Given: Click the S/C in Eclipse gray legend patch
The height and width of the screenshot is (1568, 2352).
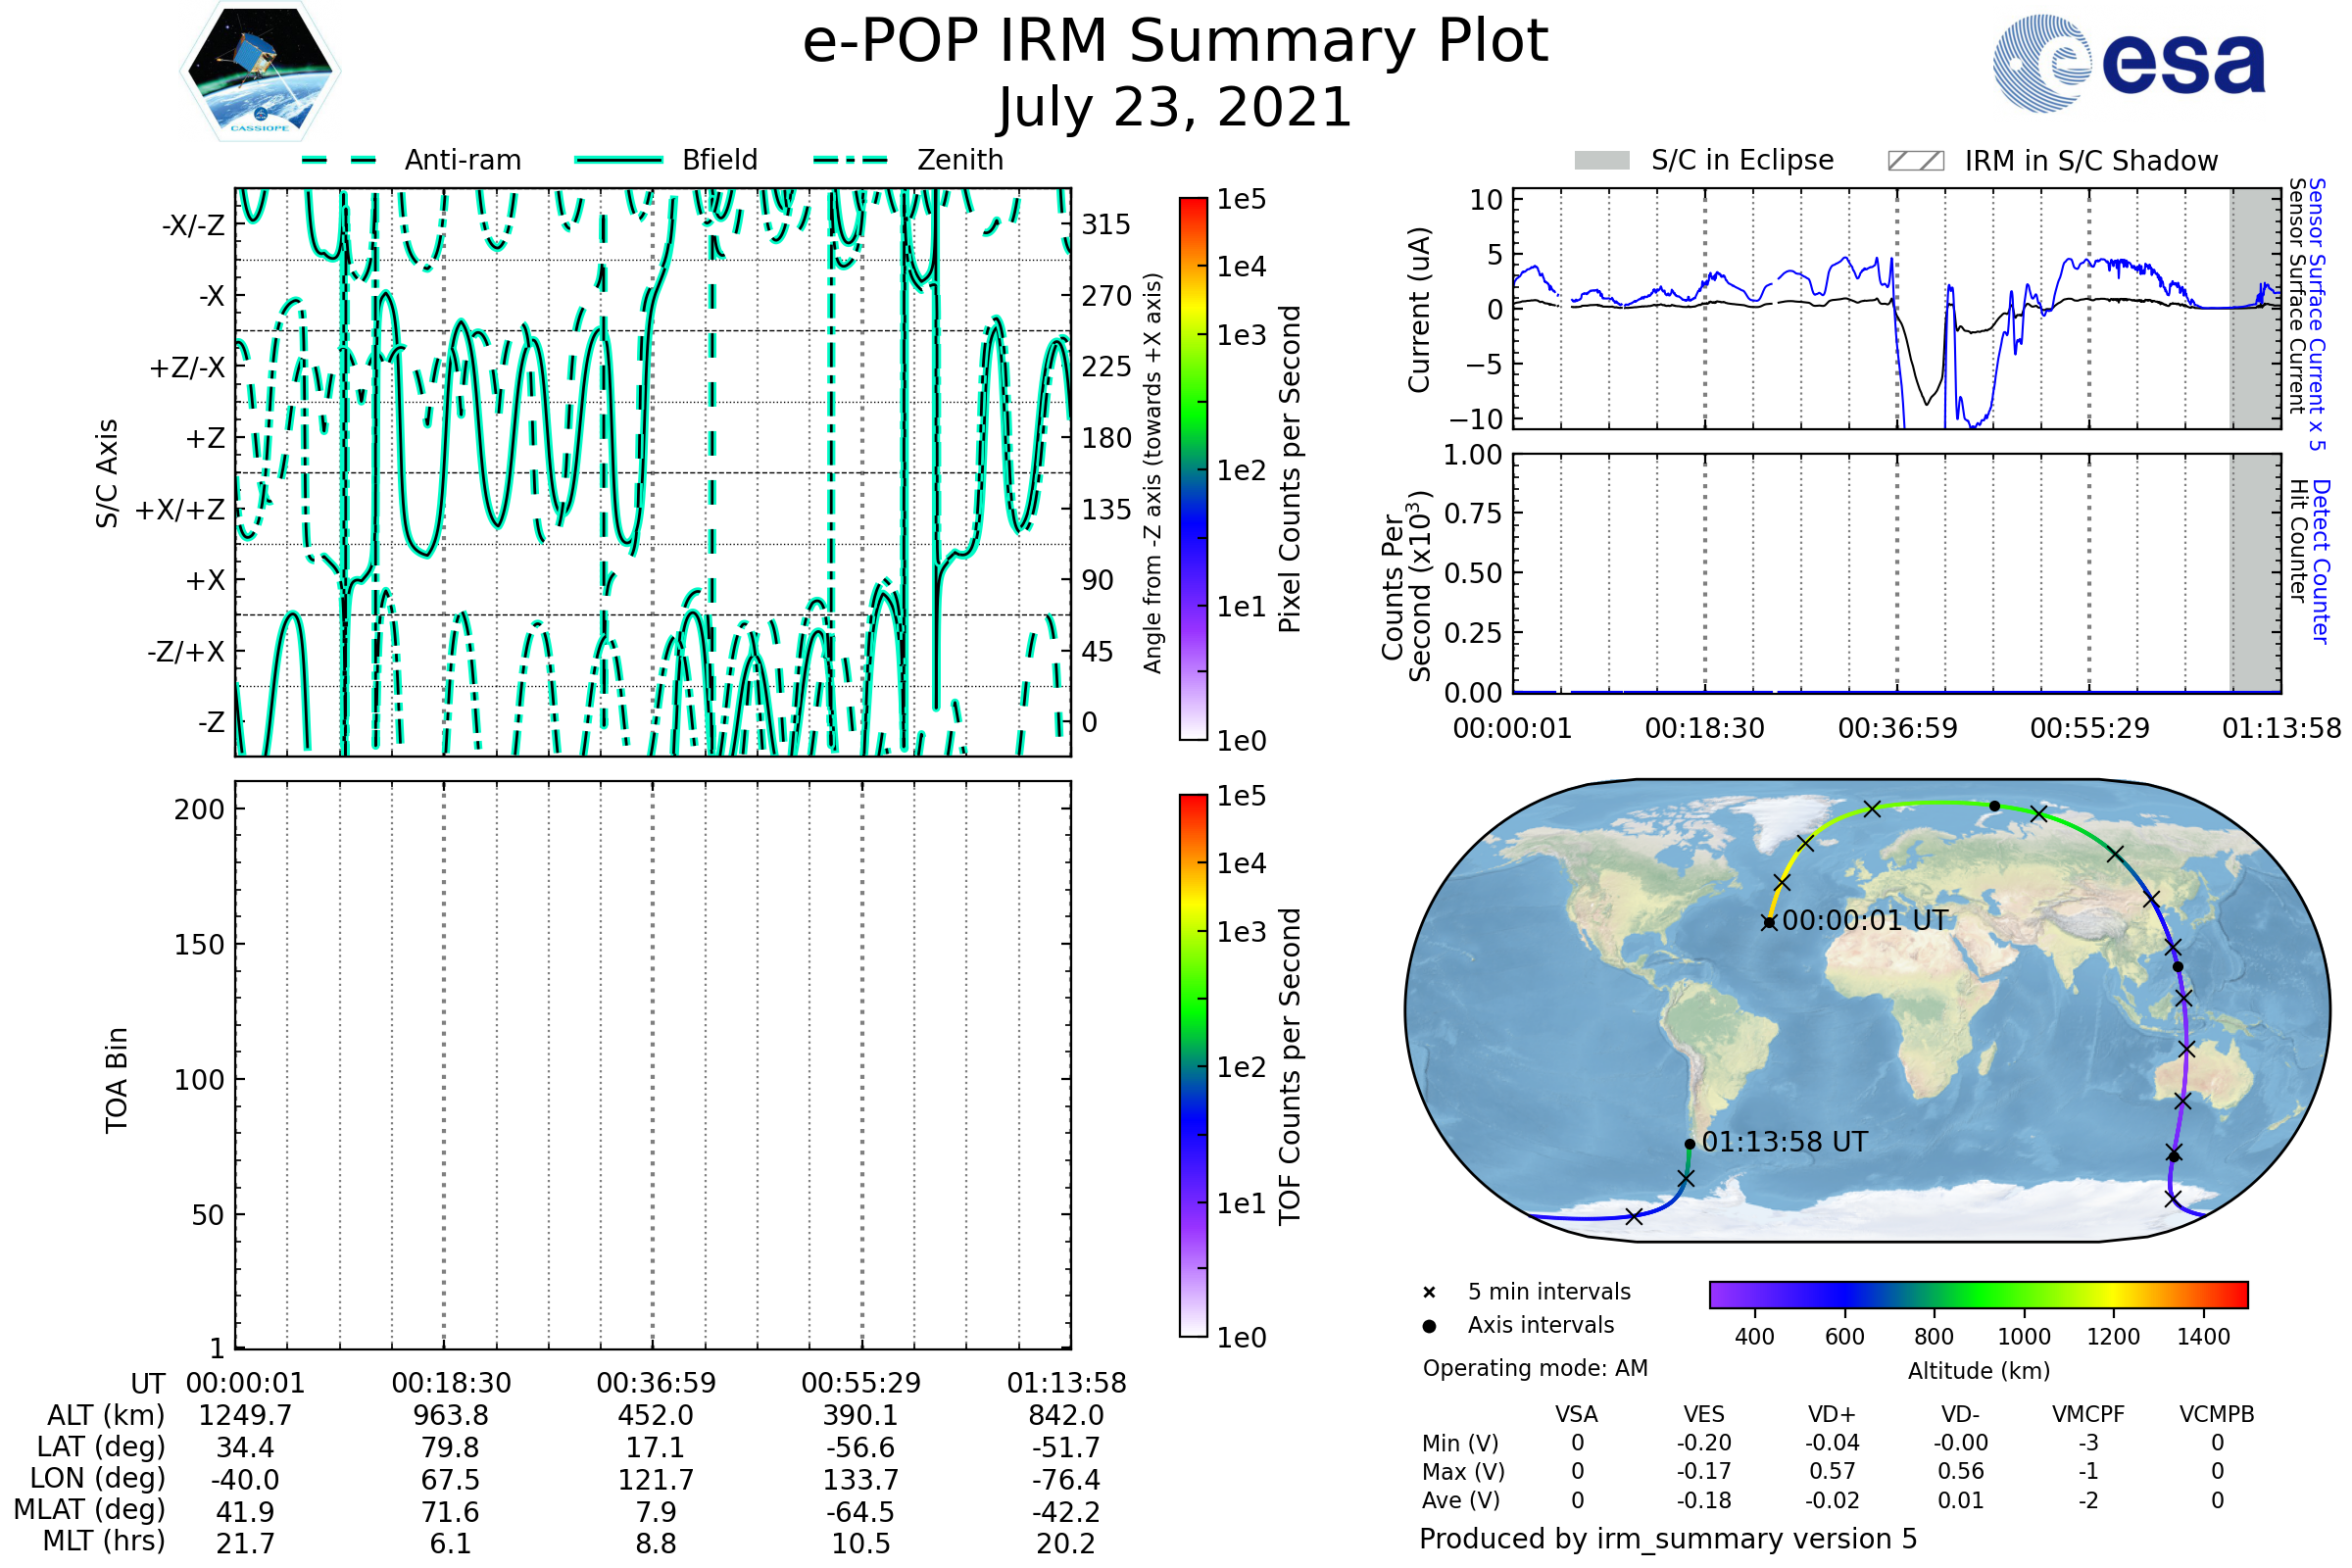Looking at the screenshot, I should click(x=1602, y=161).
